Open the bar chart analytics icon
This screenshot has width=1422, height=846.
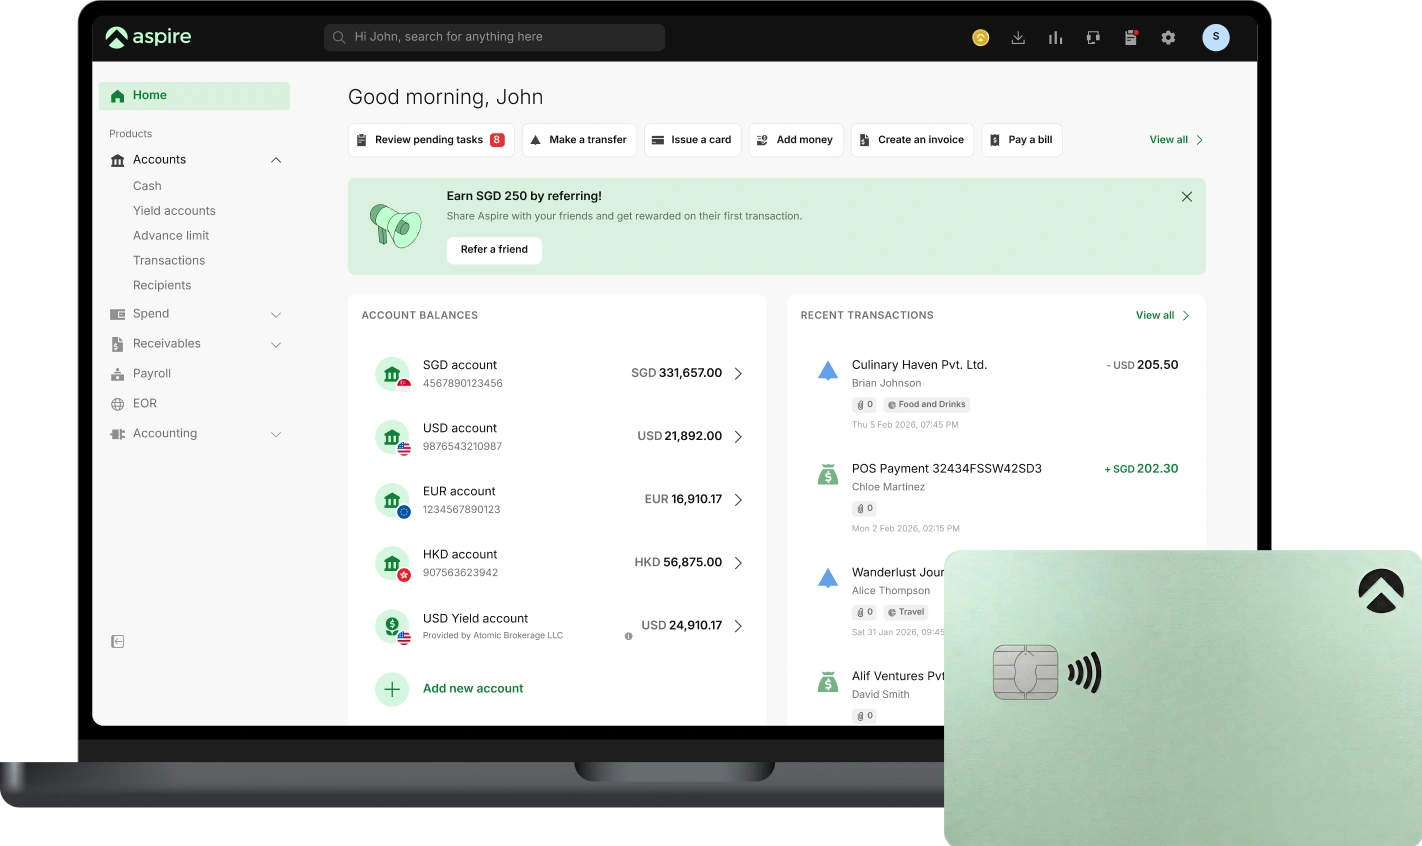click(x=1055, y=38)
